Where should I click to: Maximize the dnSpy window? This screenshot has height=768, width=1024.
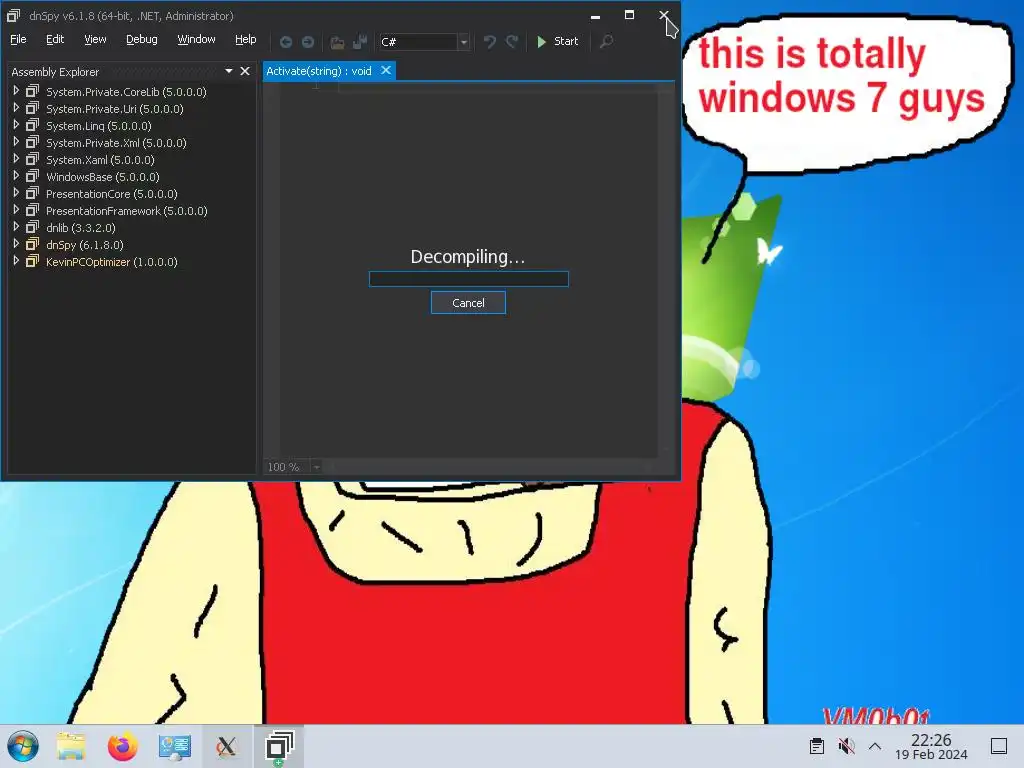click(x=629, y=15)
